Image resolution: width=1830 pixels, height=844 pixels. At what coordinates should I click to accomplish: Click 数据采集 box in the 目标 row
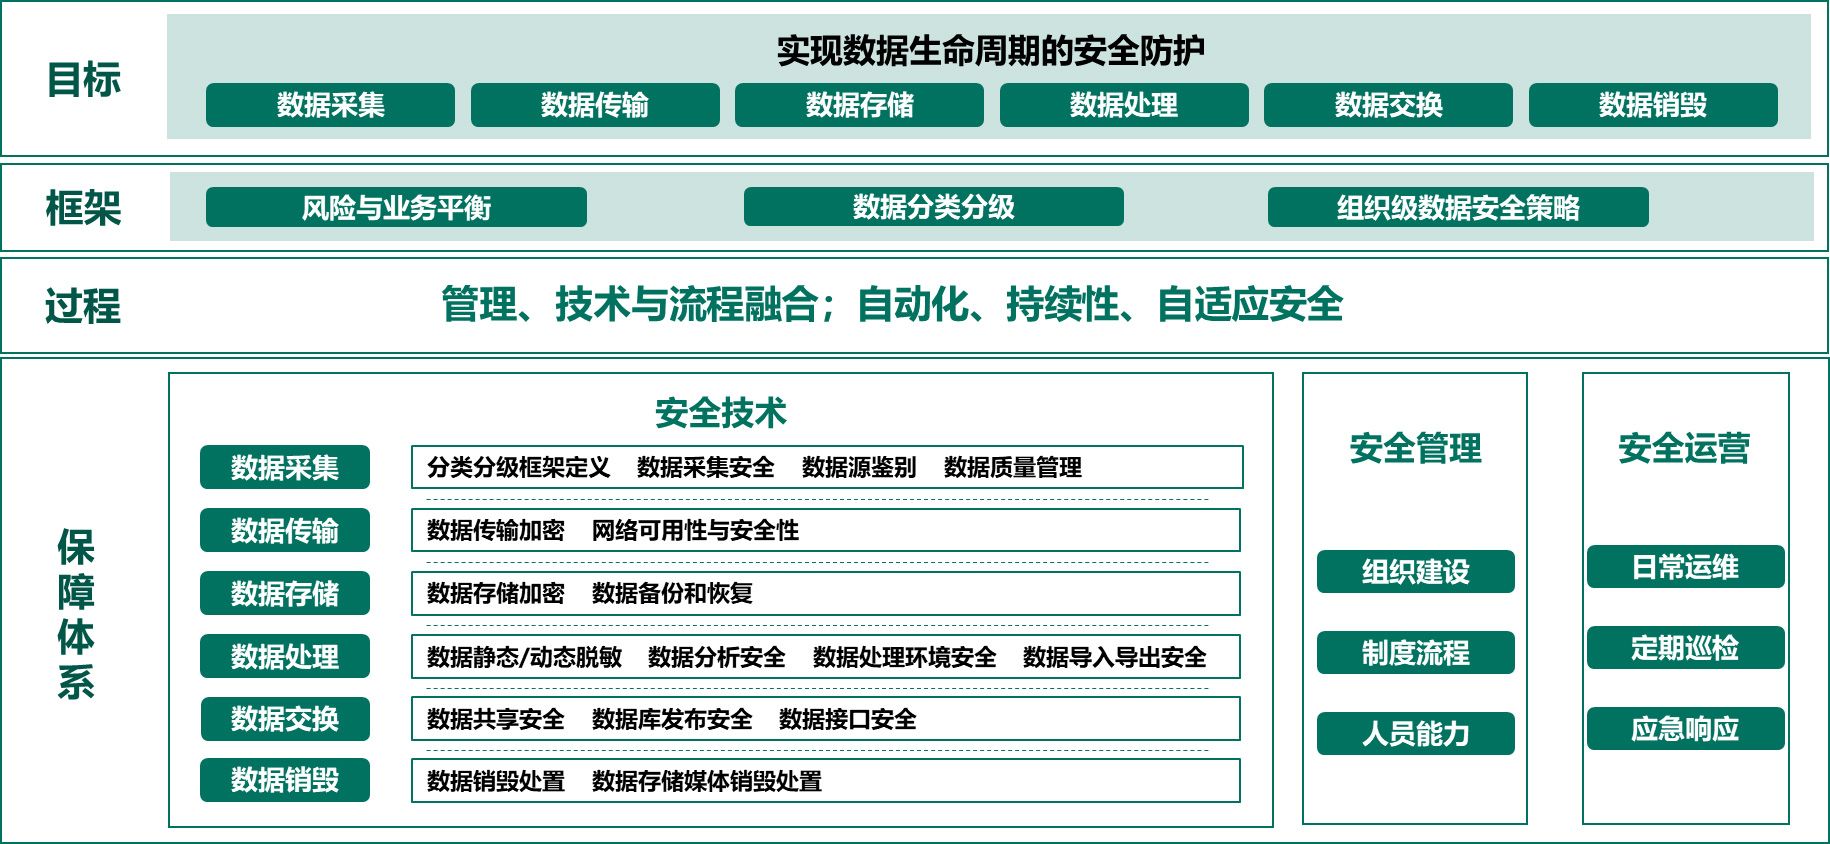coord(330,105)
